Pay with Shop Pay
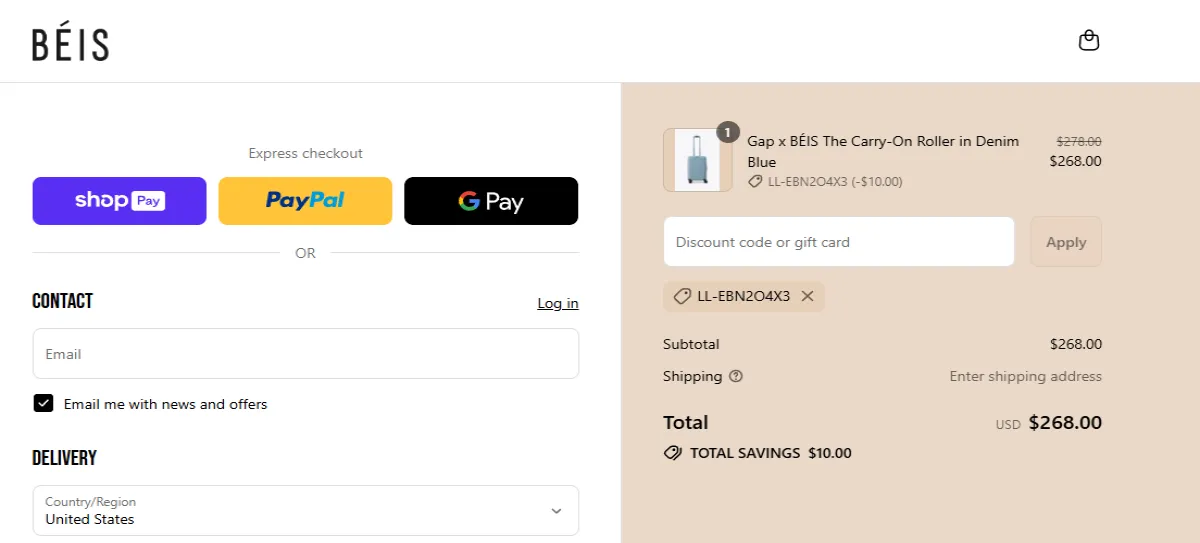This screenshot has height=543, width=1200. (x=120, y=201)
